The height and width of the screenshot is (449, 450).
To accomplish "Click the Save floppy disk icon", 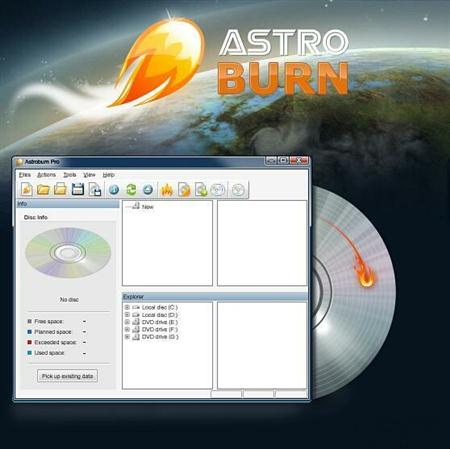I will coord(78,190).
